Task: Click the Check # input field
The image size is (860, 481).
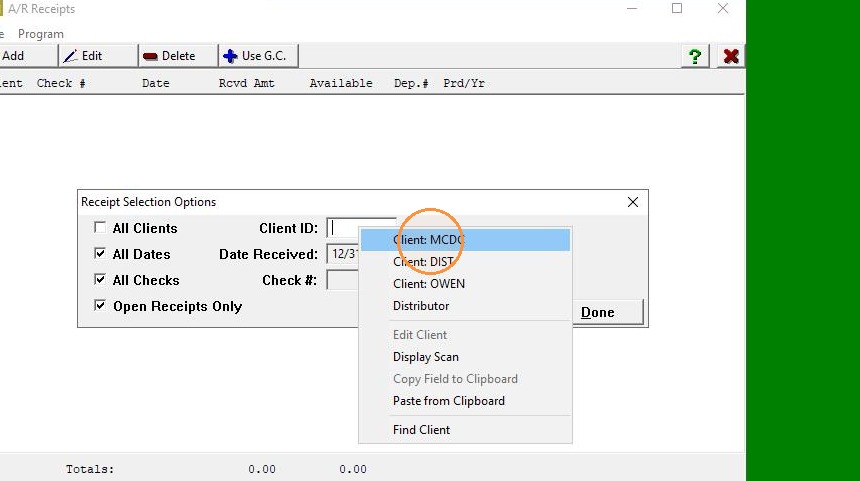Action: [343, 280]
